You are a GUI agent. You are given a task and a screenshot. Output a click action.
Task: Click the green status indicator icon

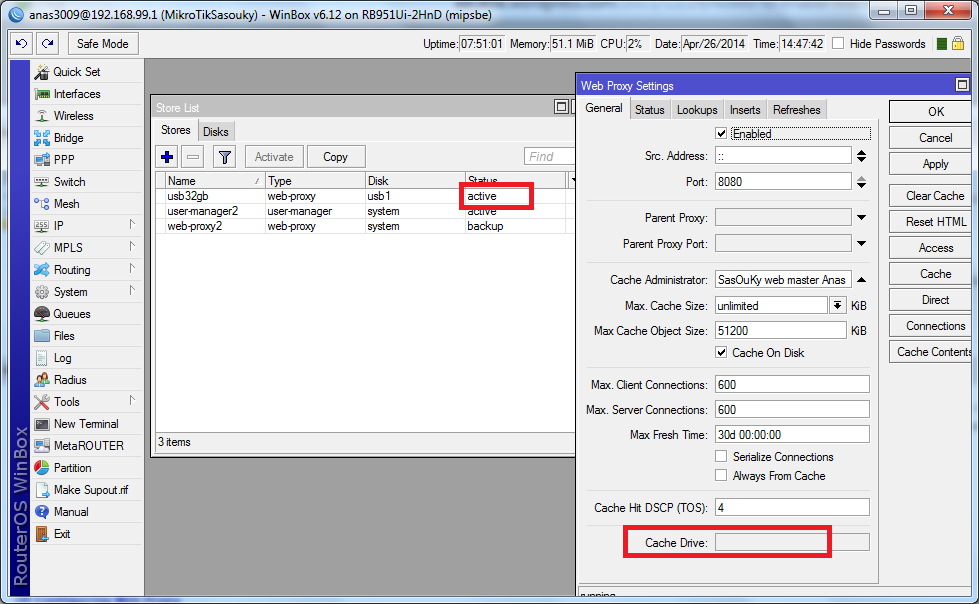[942, 44]
